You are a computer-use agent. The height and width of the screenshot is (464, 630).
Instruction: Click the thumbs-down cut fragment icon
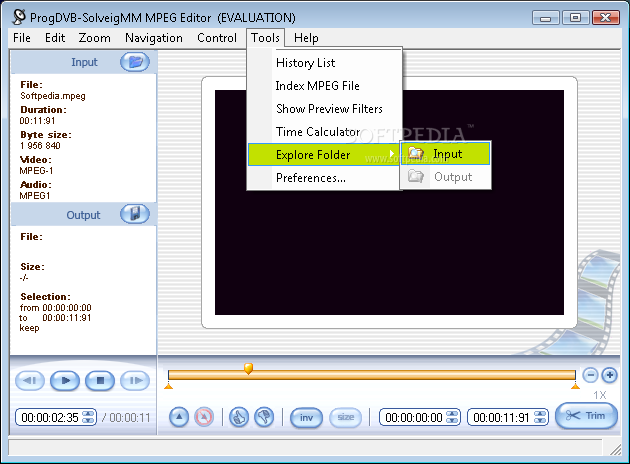(x=264, y=417)
